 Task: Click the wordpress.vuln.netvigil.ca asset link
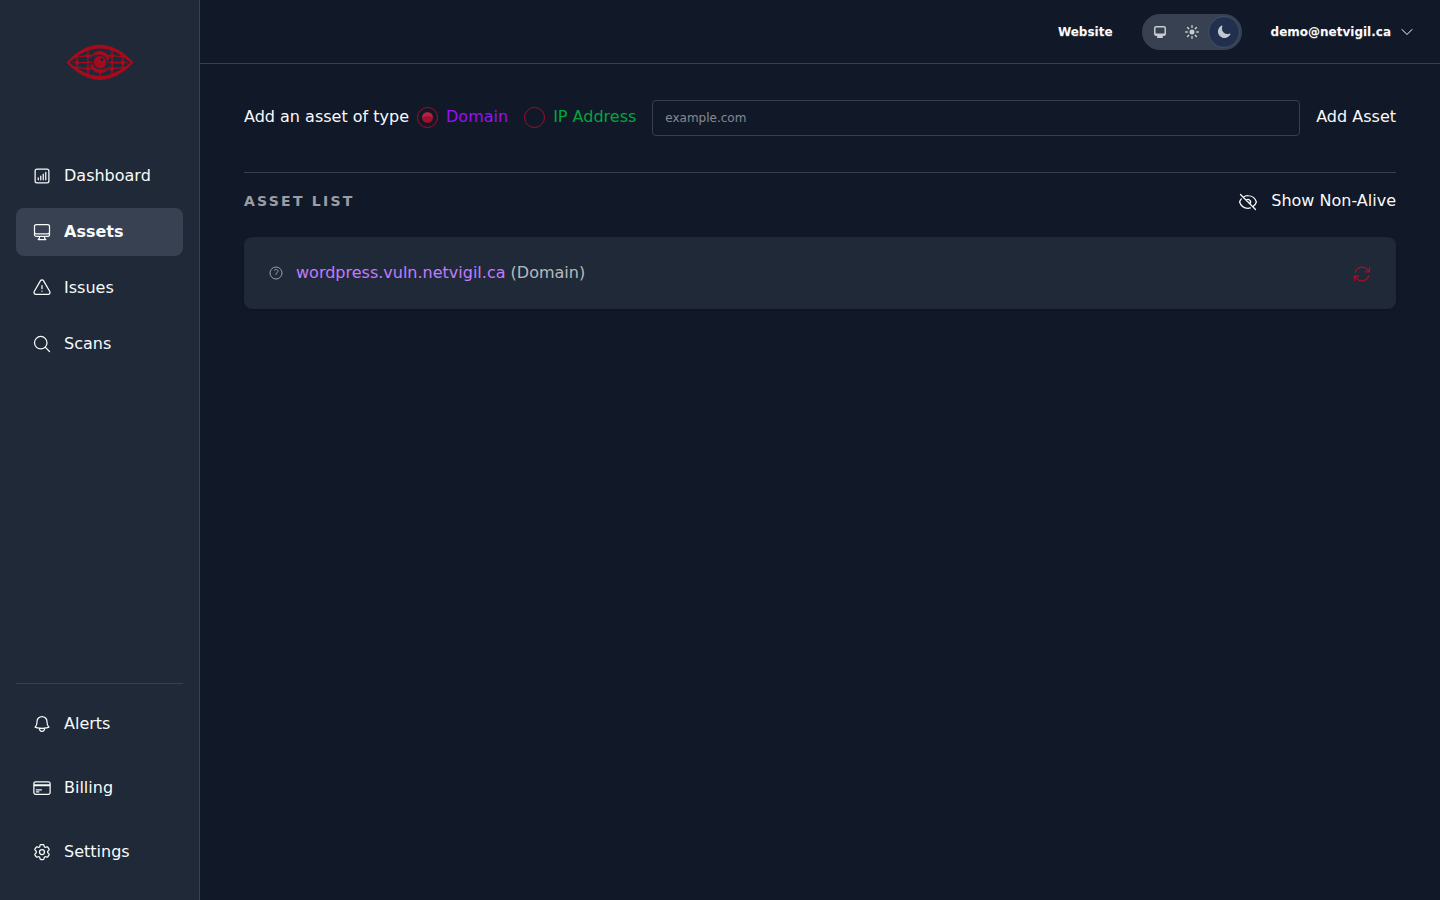400,273
